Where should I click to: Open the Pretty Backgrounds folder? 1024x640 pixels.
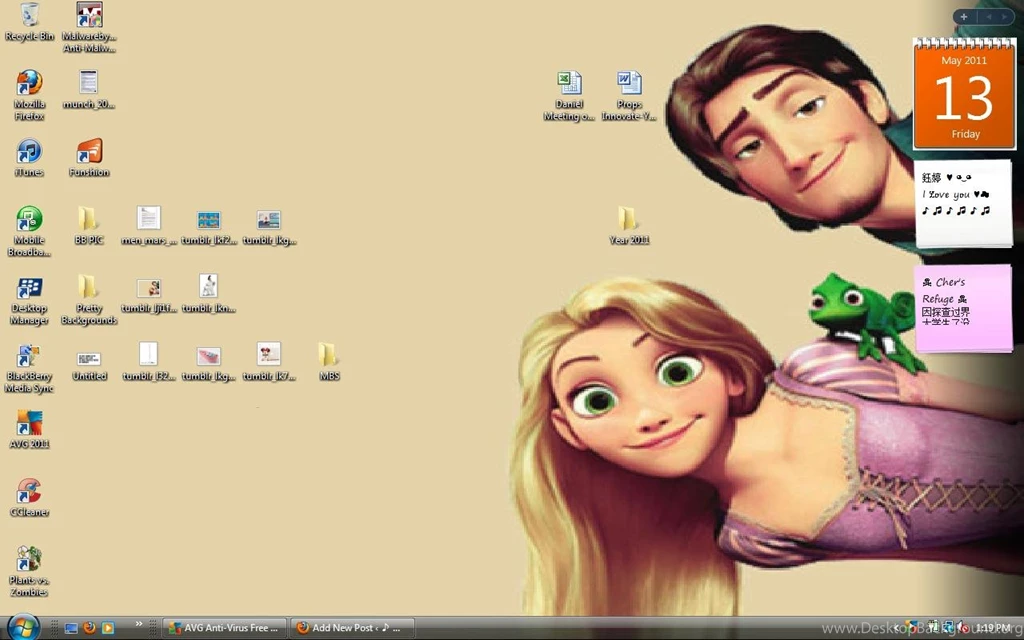pos(89,300)
